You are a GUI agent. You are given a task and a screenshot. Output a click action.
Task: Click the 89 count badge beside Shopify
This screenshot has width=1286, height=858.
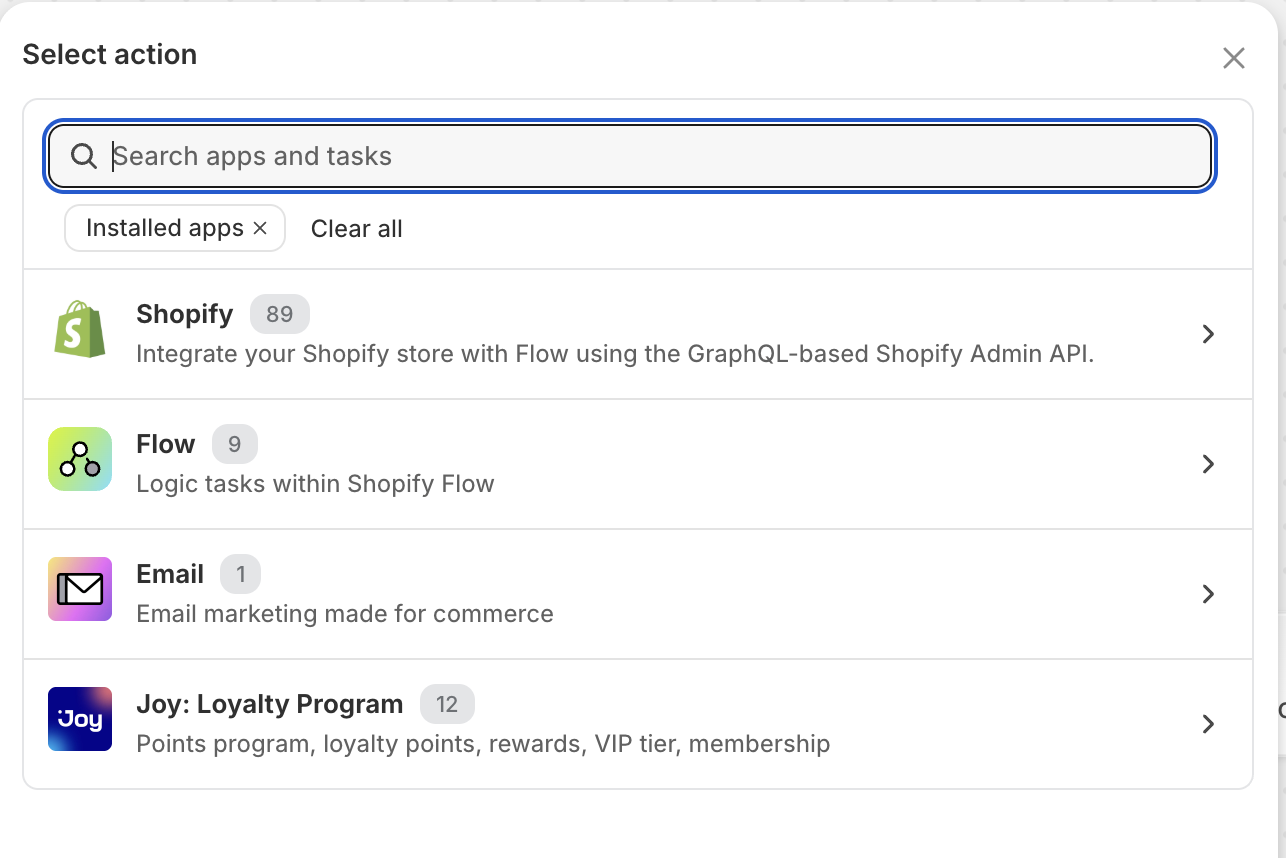tap(279, 314)
